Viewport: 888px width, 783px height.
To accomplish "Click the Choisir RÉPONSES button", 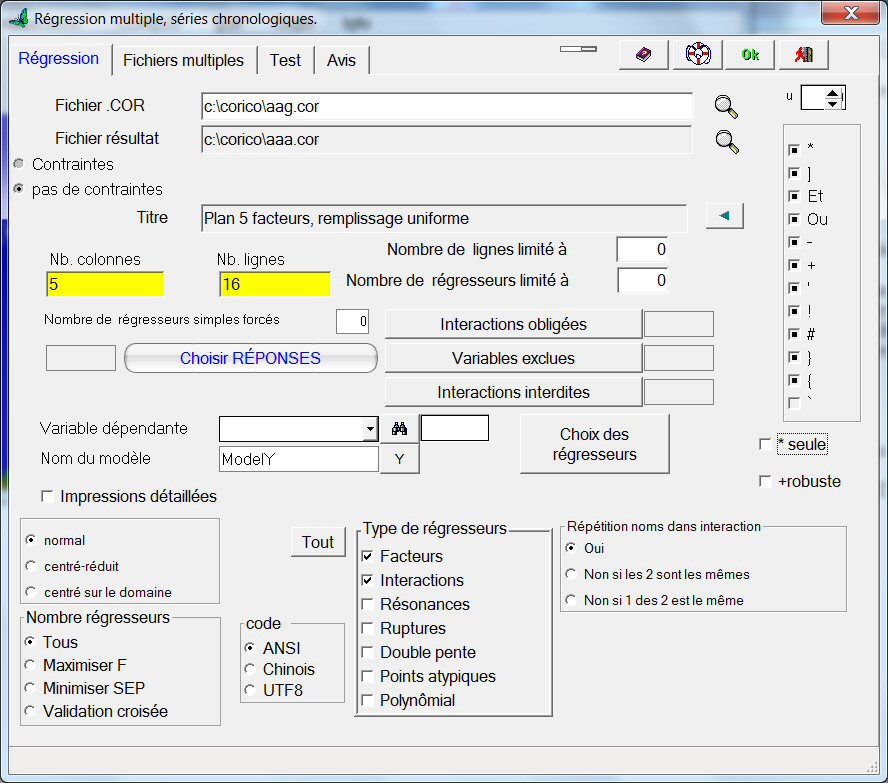I will (x=250, y=358).
